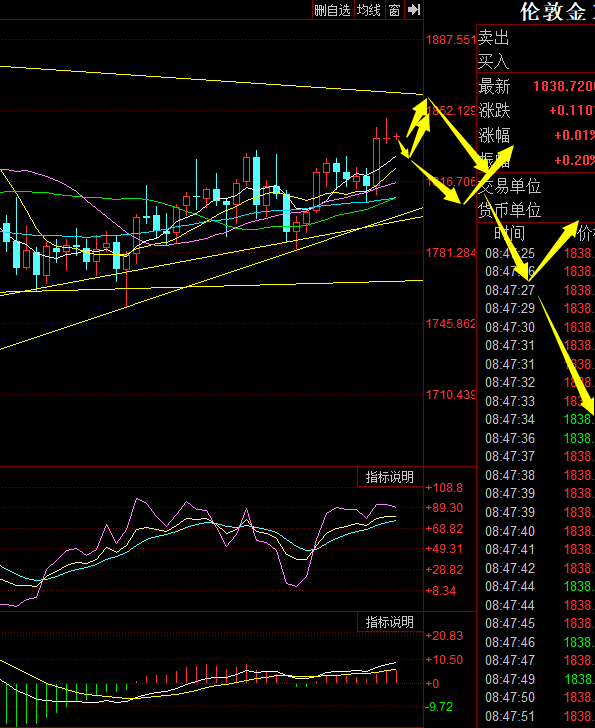Screen dimensions: 595x728
Task: Toggle the 均线 moving average display
Action: coord(369,10)
